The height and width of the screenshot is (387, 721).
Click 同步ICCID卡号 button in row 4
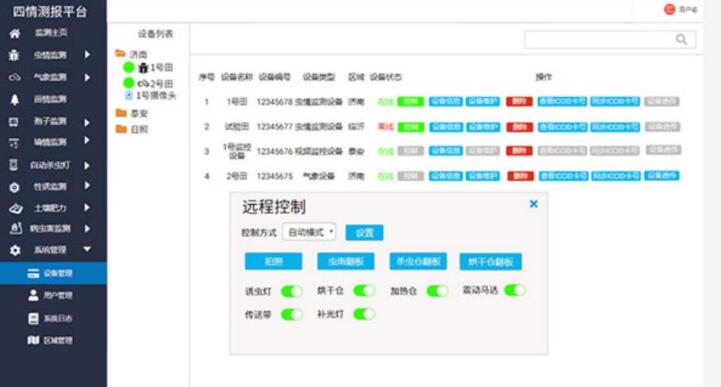coord(616,176)
